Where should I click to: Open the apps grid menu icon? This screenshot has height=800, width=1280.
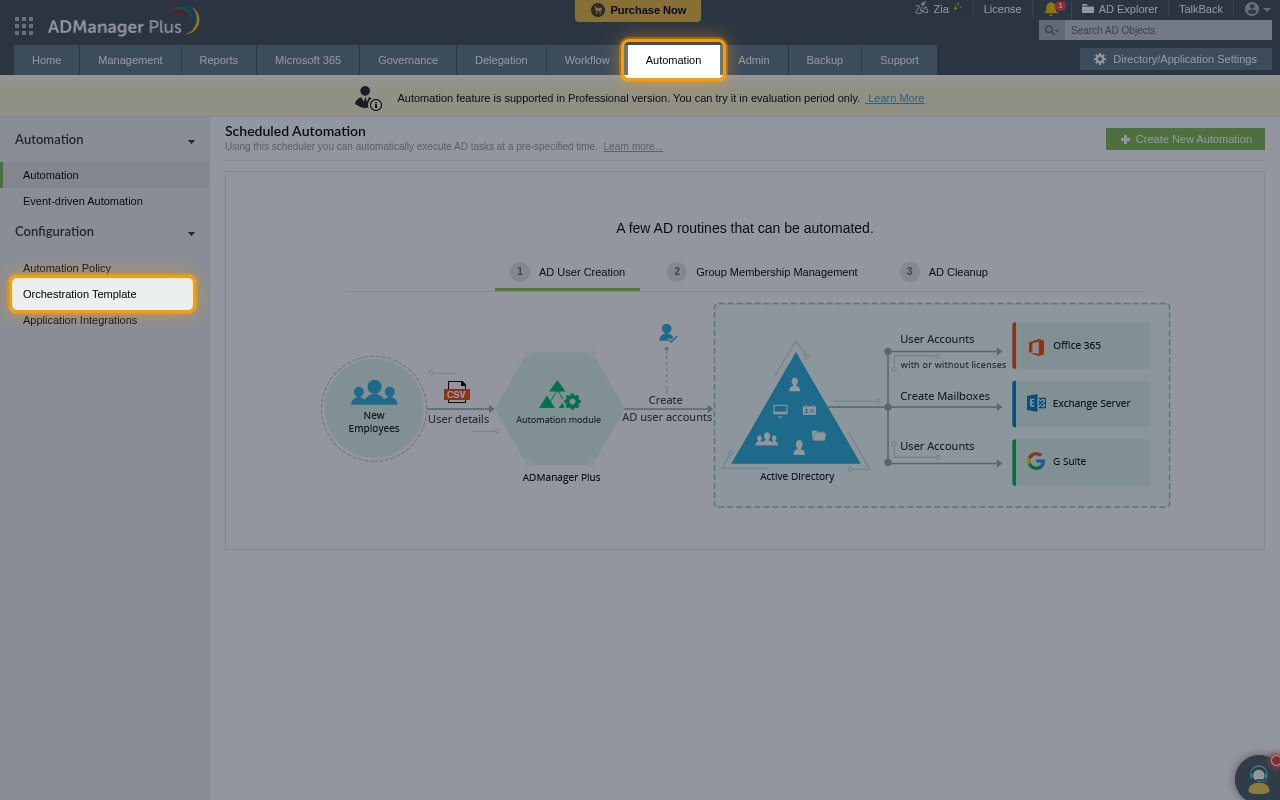point(24,26)
